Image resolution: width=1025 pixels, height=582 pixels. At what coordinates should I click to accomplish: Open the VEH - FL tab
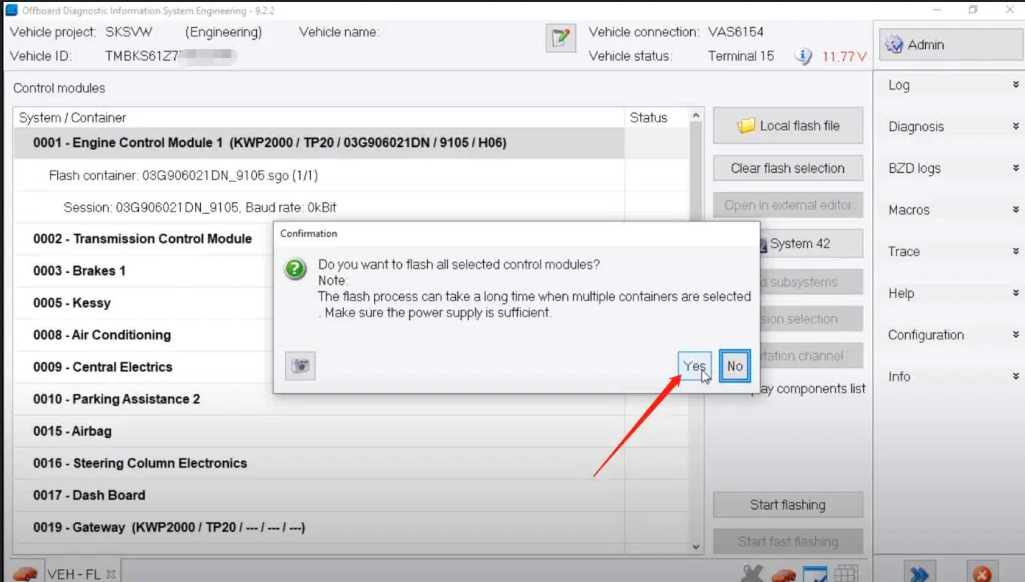coord(74,574)
